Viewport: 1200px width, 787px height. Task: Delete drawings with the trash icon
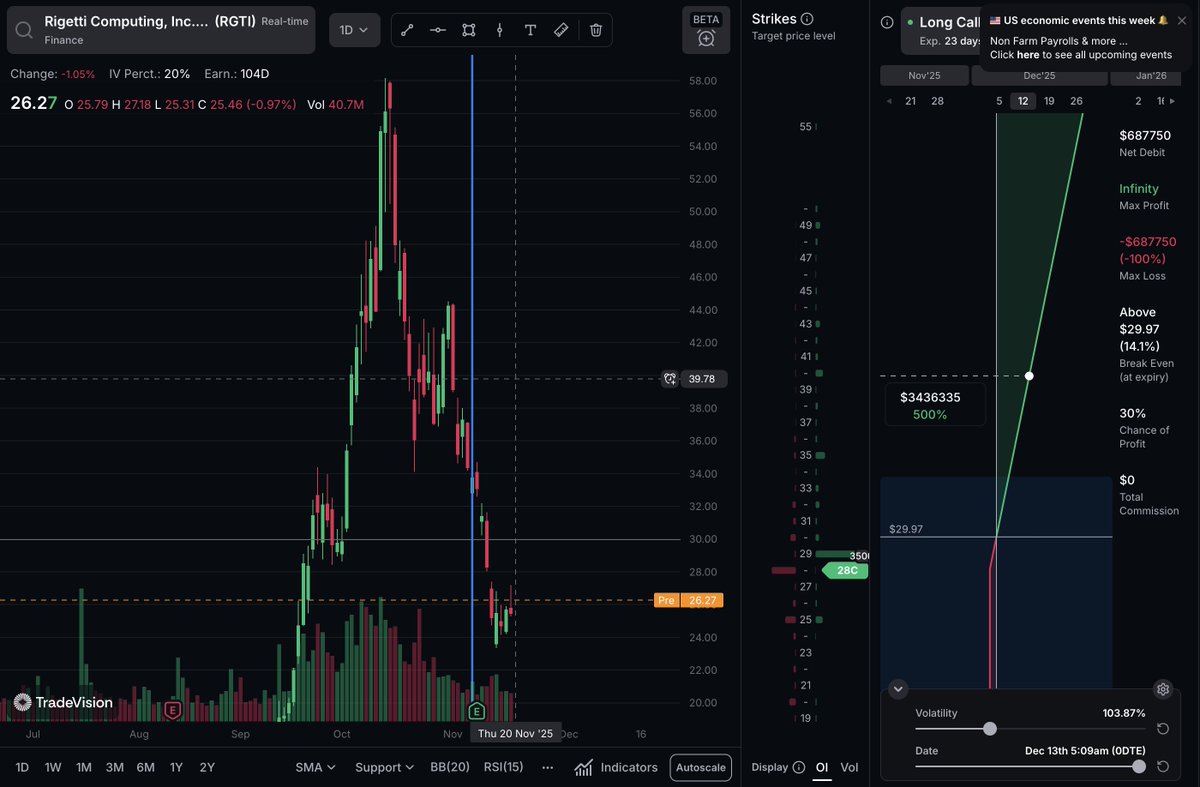(596, 30)
